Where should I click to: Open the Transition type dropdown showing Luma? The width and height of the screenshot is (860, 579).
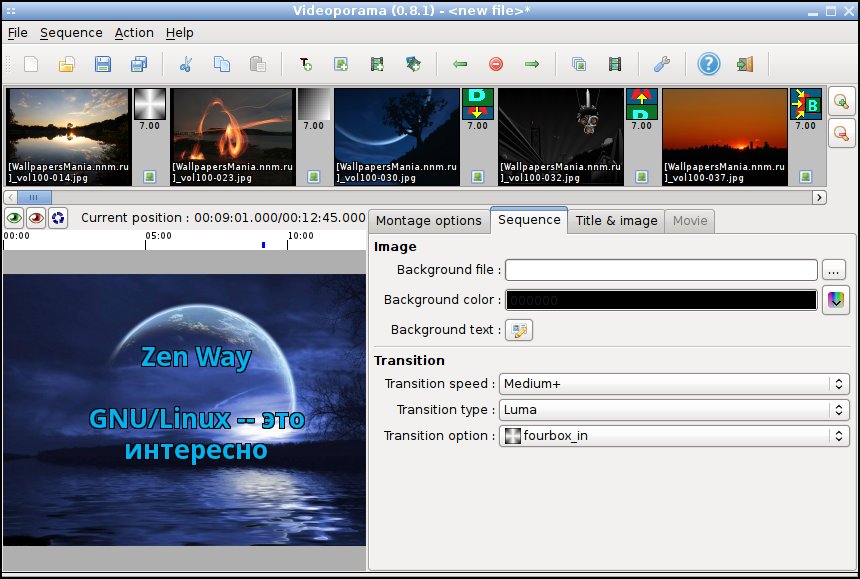(x=674, y=410)
